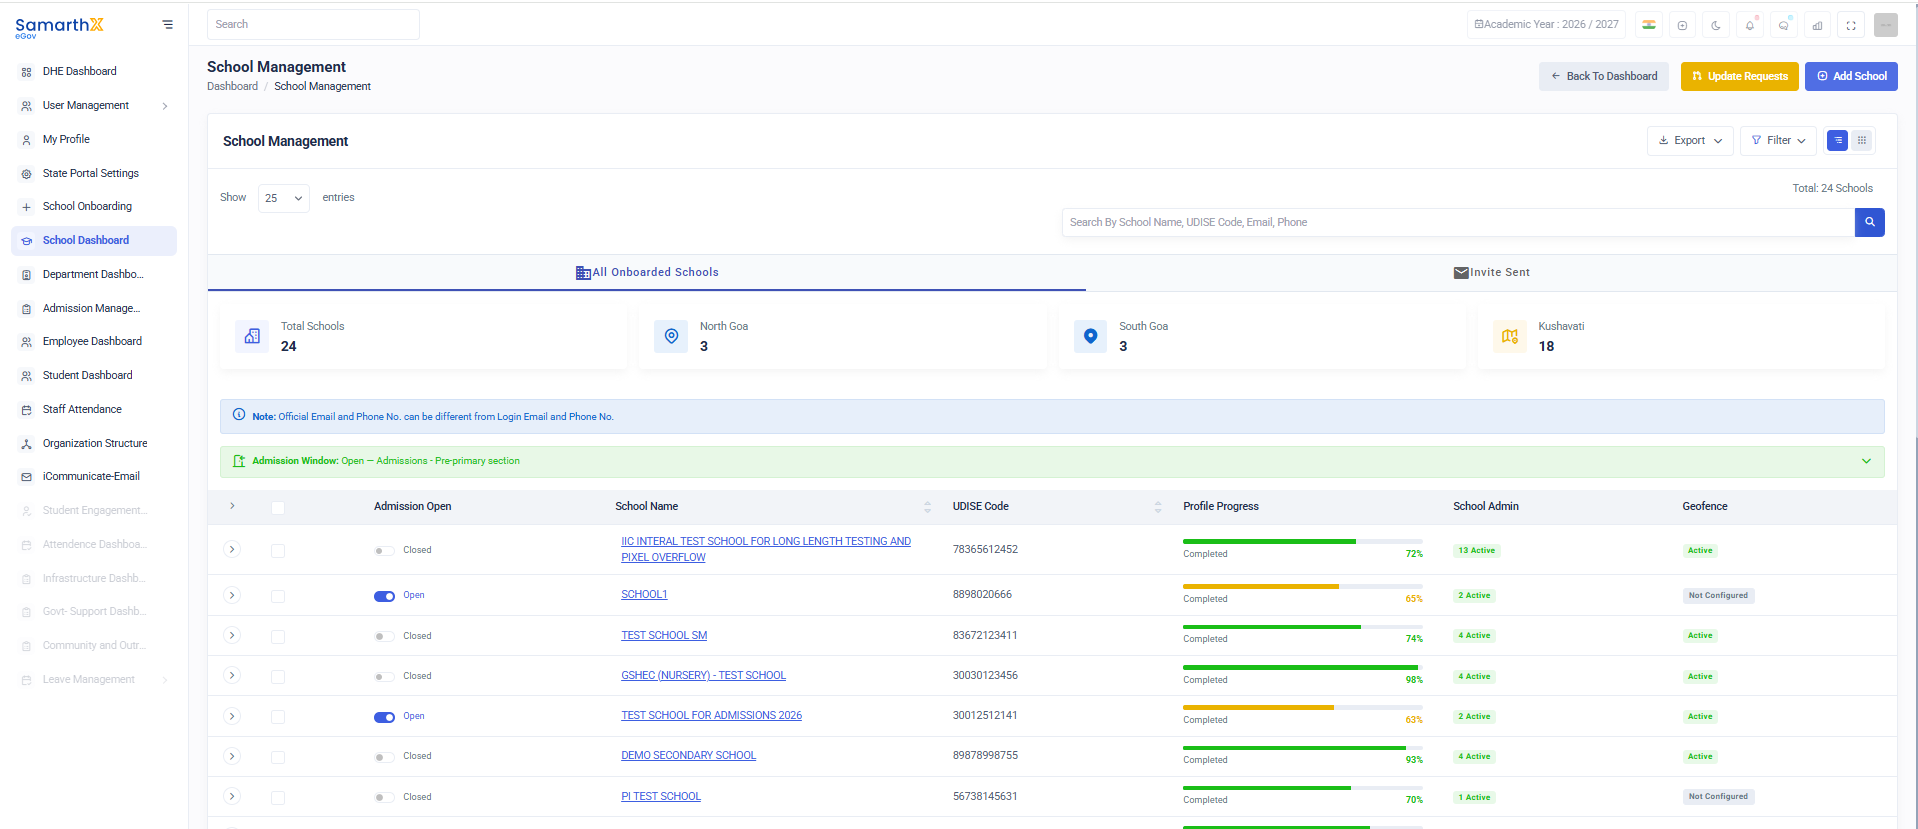Click profile progress bar for SCHOOL1 at 65%
1918x829 pixels.
coord(1302,587)
